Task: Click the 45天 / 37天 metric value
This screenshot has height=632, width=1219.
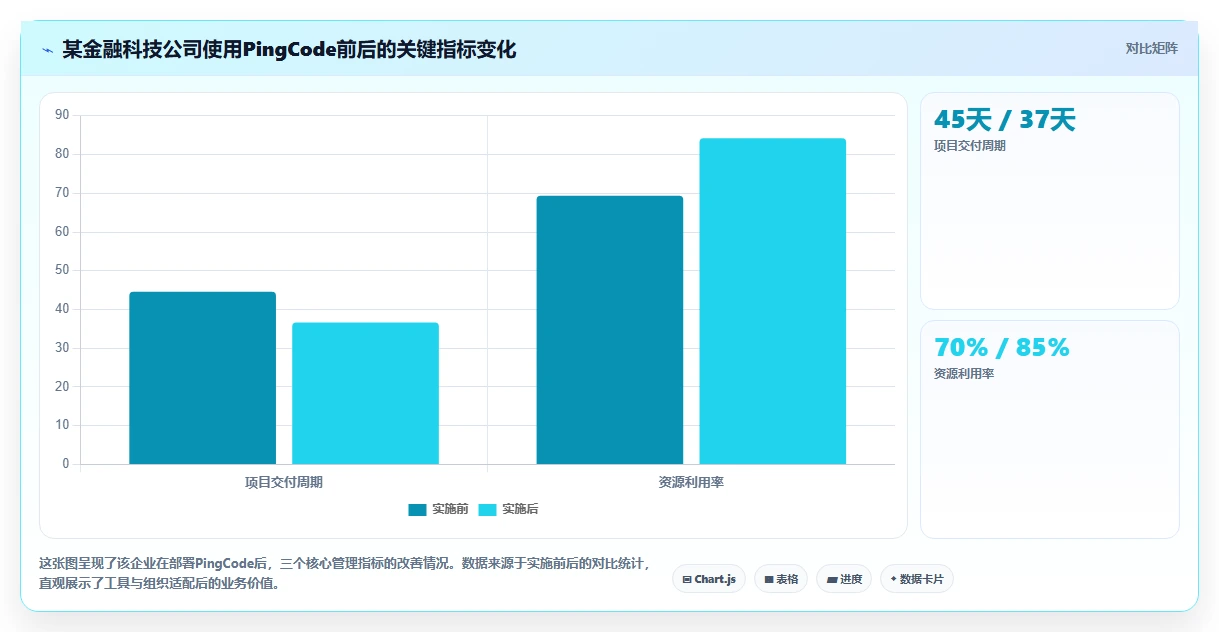Action: (1004, 120)
